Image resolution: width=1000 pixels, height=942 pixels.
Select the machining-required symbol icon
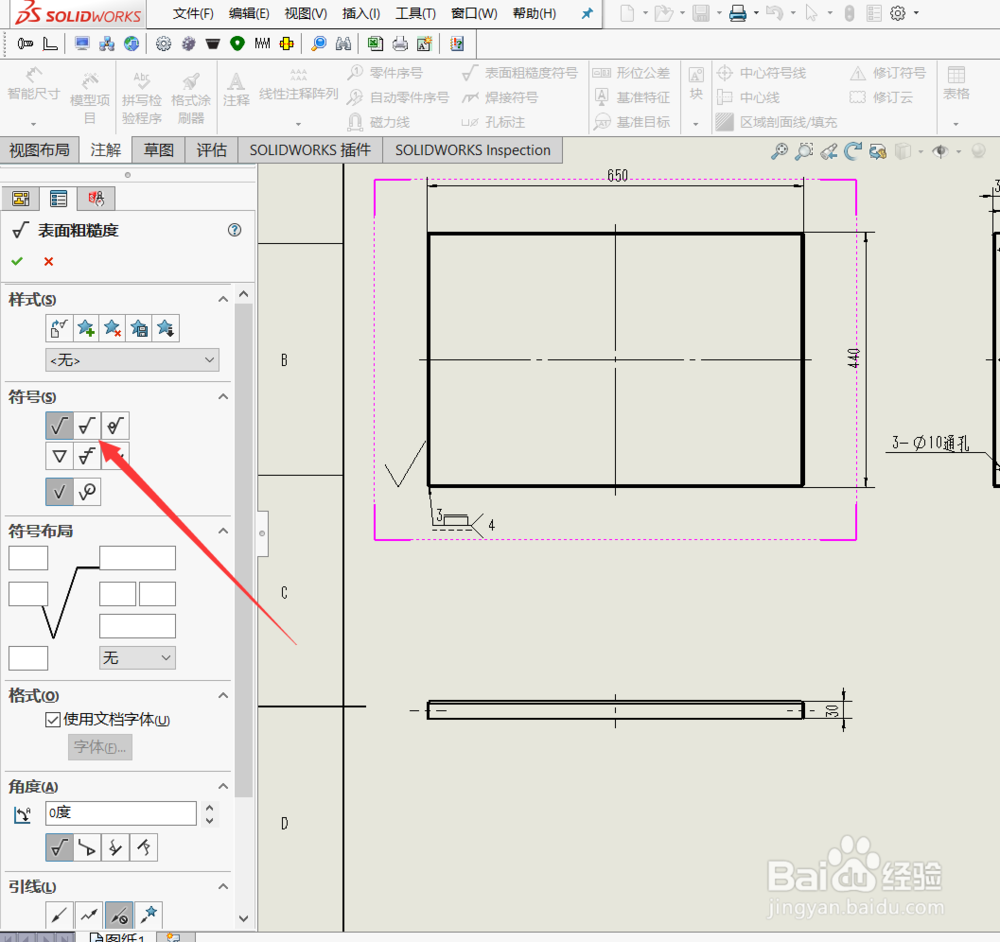[x=87, y=425]
